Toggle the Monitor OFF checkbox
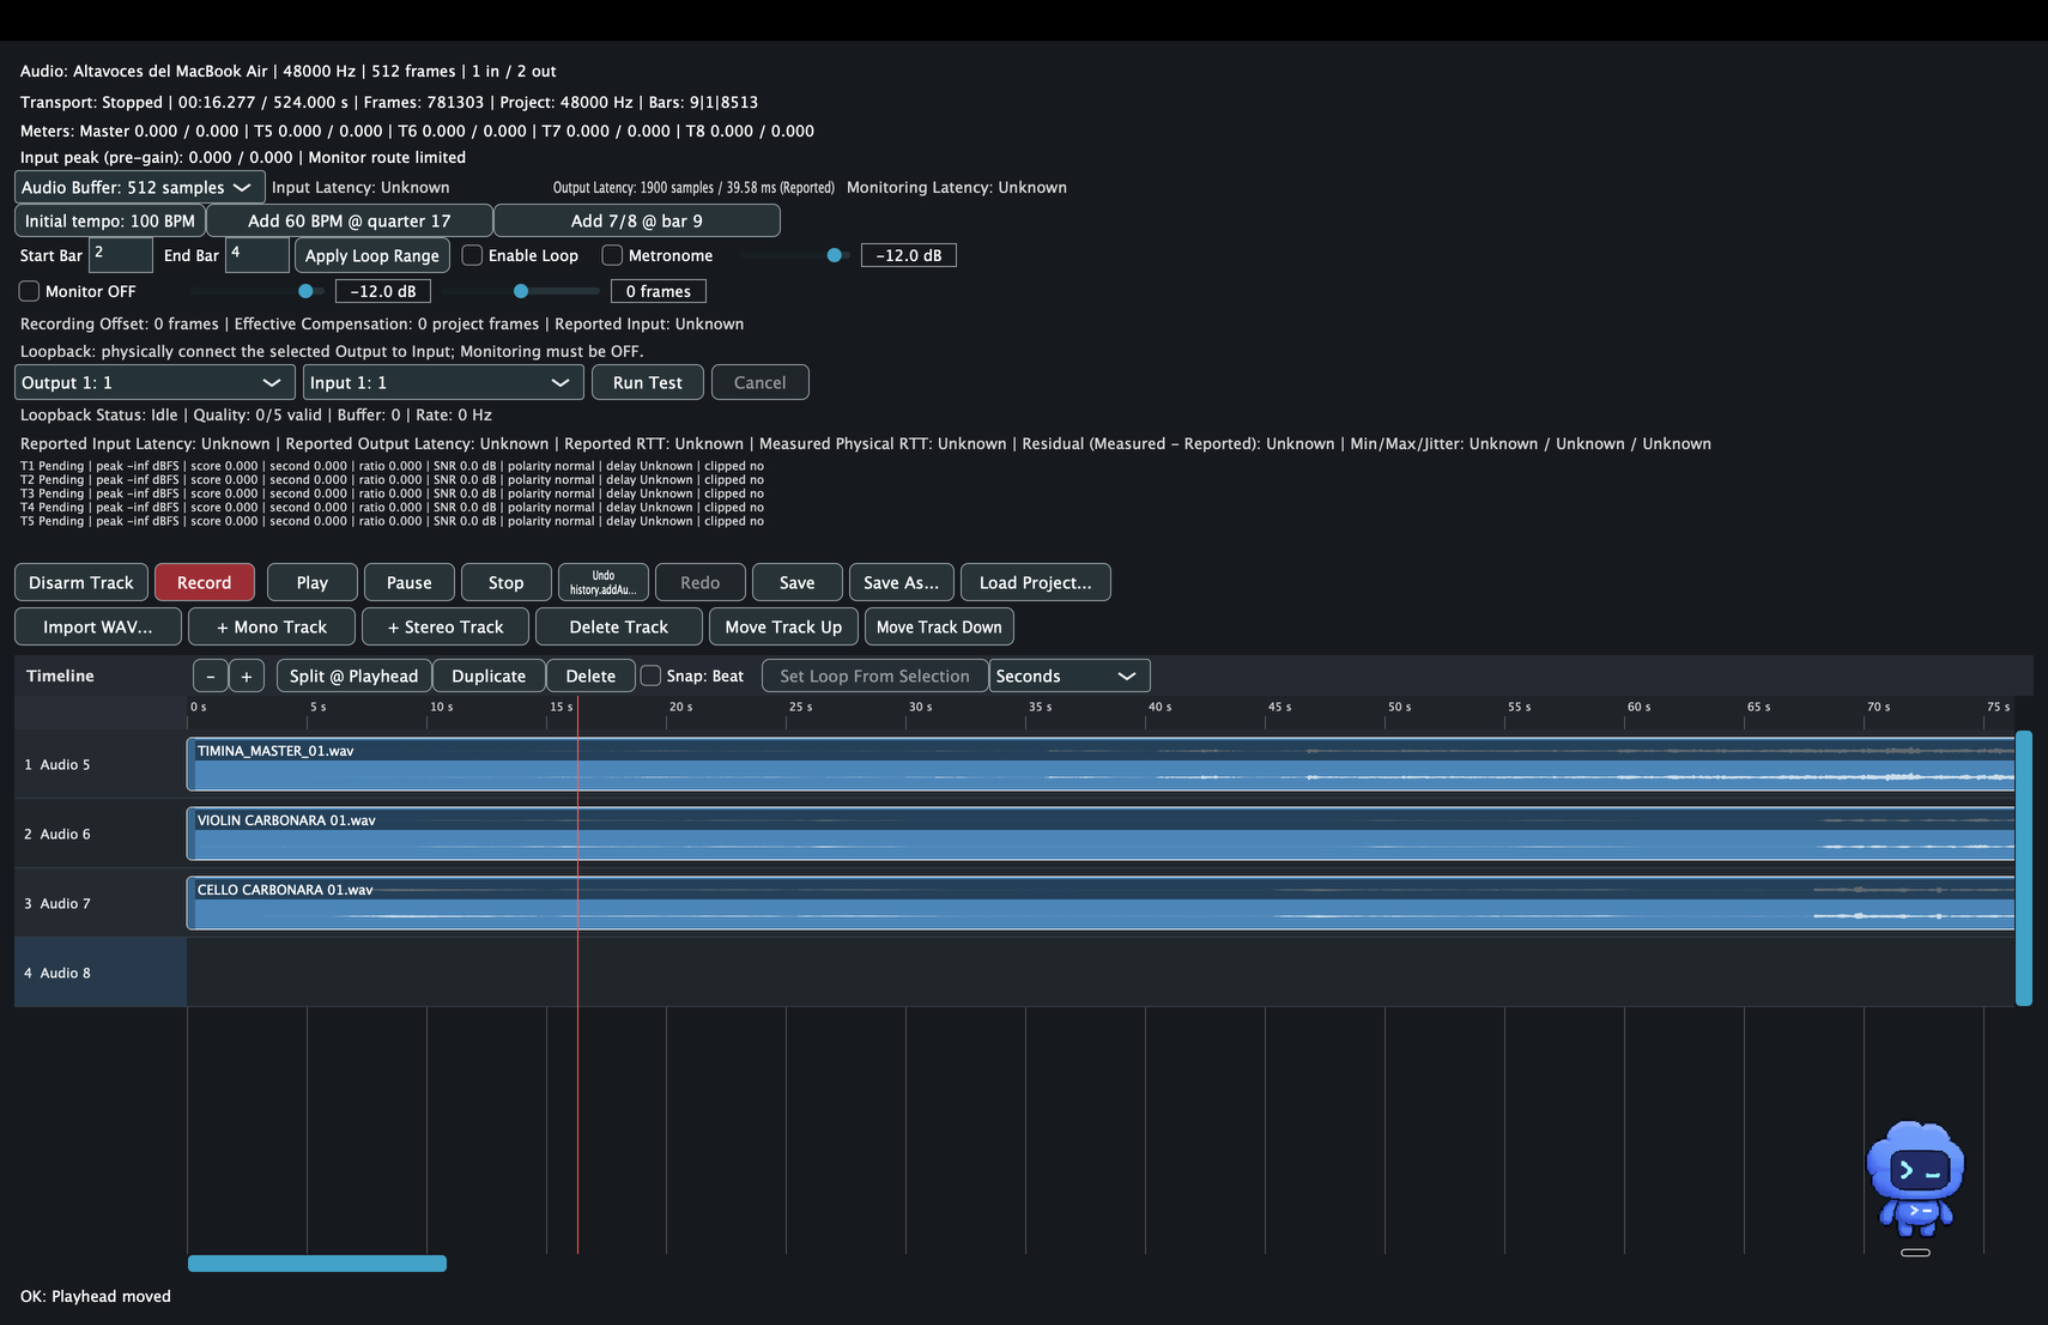The height and width of the screenshot is (1325, 2048). [x=29, y=291]
